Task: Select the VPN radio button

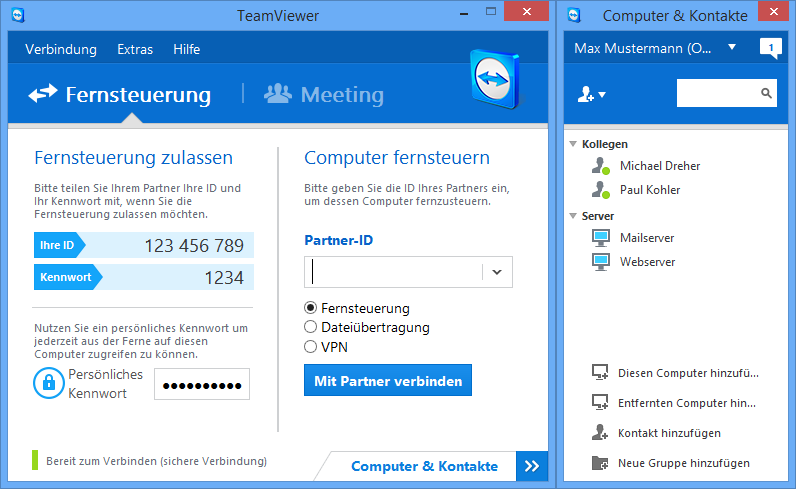Action: (310, 346)
